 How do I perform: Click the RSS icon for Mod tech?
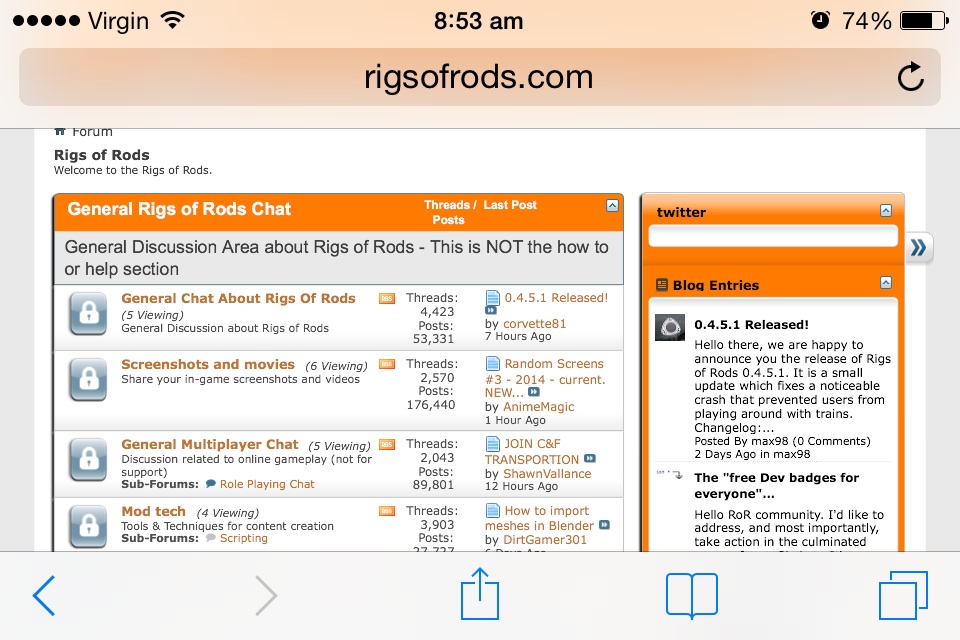pyautogui.click(x=387, y=511)
